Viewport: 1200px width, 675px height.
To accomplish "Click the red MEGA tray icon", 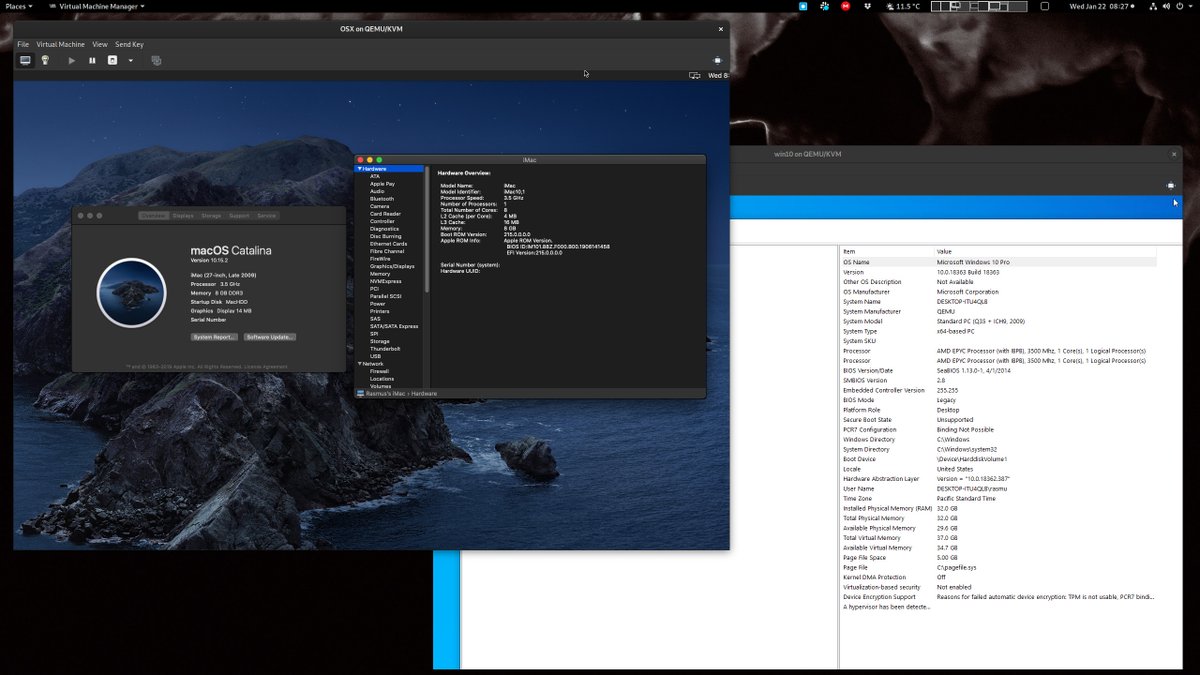I will (x=845, y=6).
